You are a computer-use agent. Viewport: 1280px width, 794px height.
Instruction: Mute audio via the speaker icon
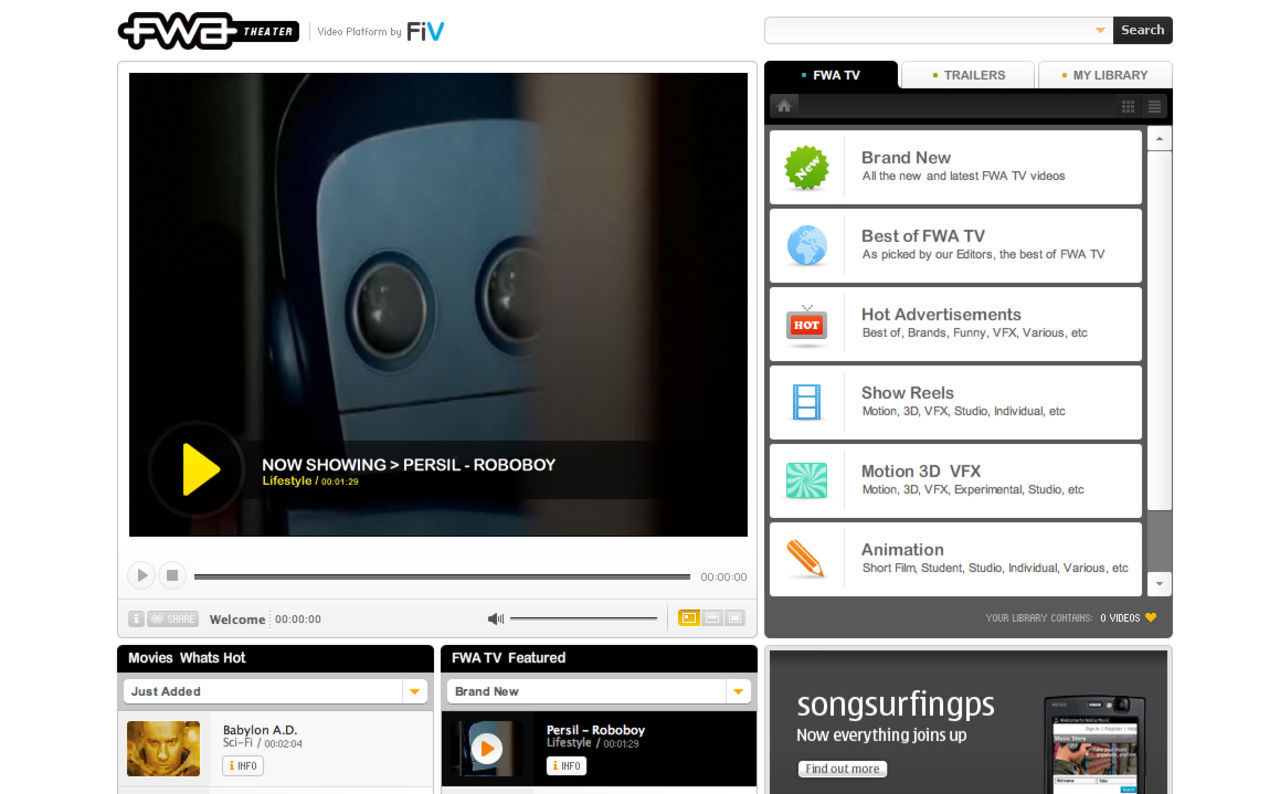495,619
